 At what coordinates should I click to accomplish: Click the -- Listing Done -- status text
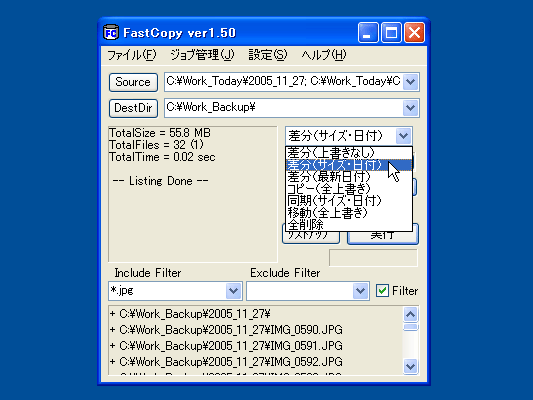click(x=160, y=181)
